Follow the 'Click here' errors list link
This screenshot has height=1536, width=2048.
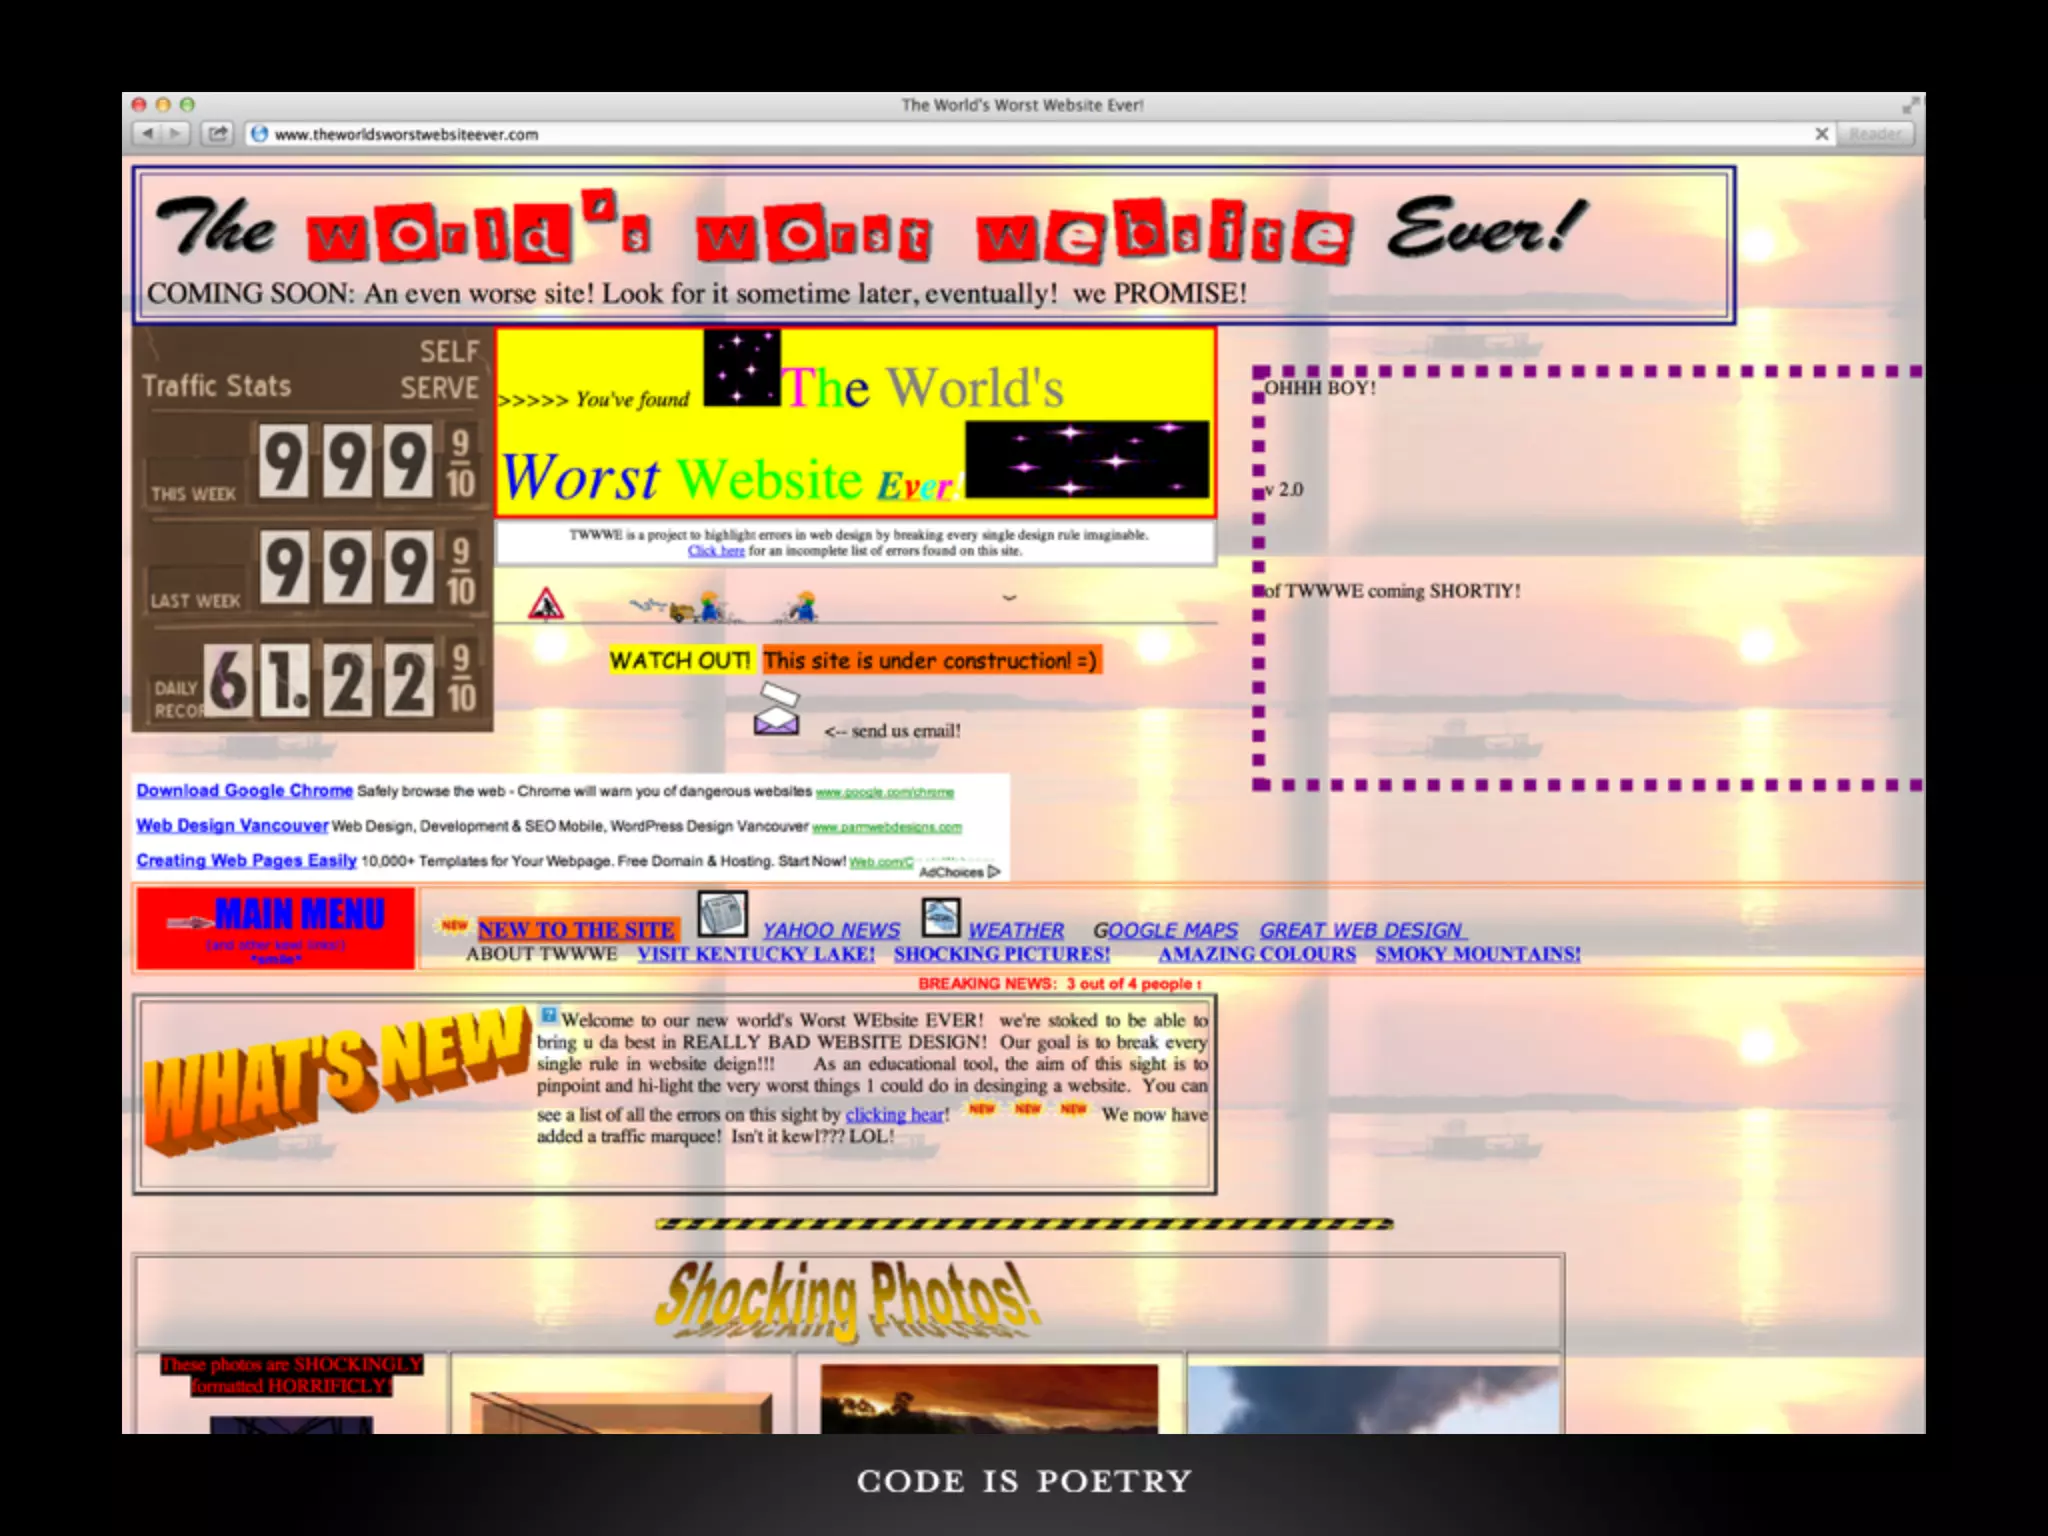click(716, 551)
